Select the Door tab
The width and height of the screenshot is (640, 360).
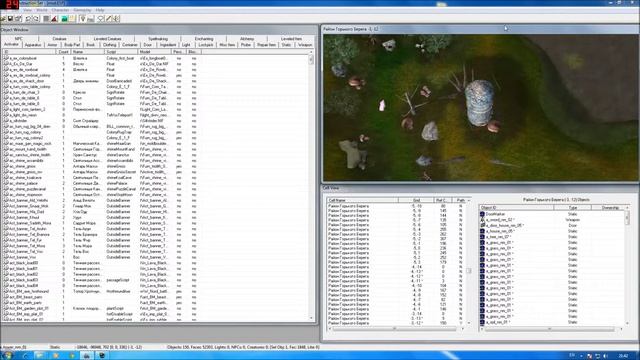point(148,45)
